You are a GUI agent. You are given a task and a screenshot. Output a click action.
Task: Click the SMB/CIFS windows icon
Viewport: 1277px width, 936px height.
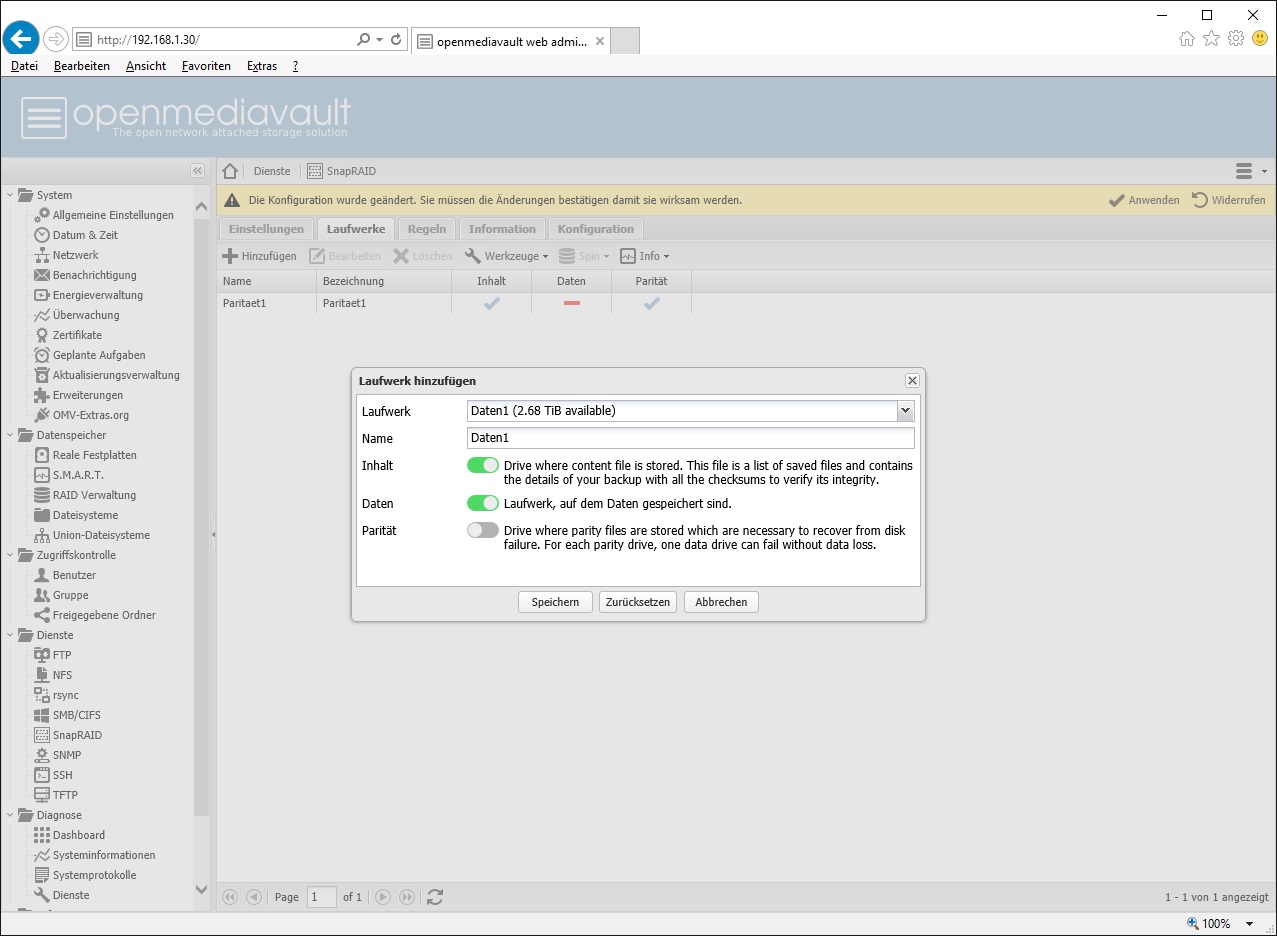(42, 715)
